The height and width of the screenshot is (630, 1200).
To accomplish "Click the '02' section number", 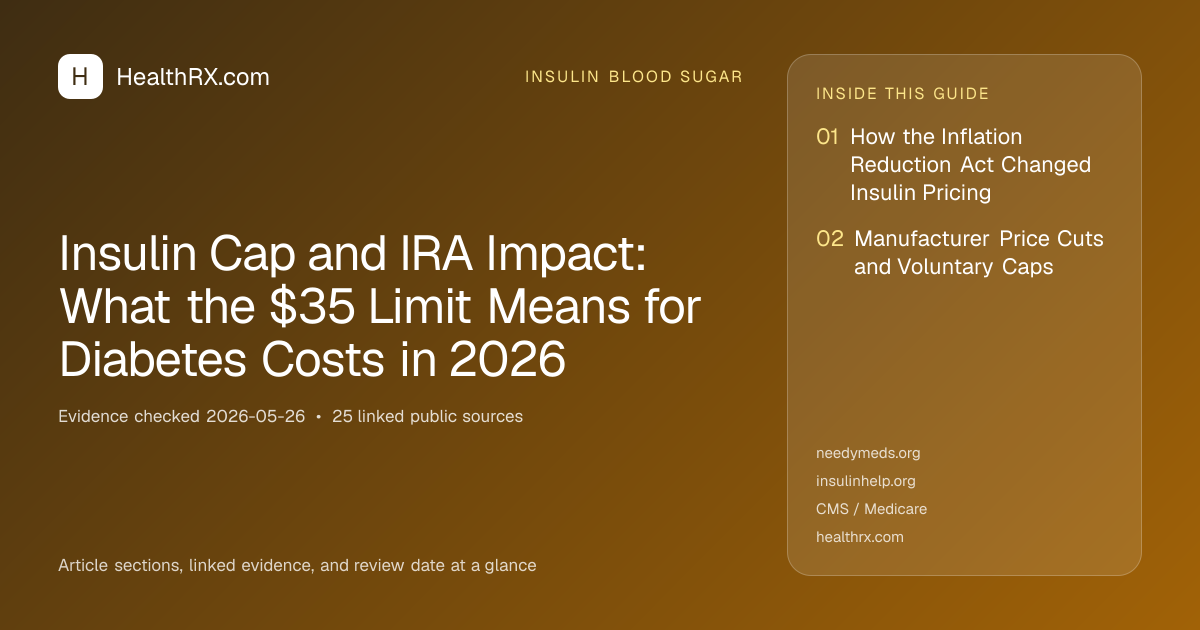I will [830, 239].
